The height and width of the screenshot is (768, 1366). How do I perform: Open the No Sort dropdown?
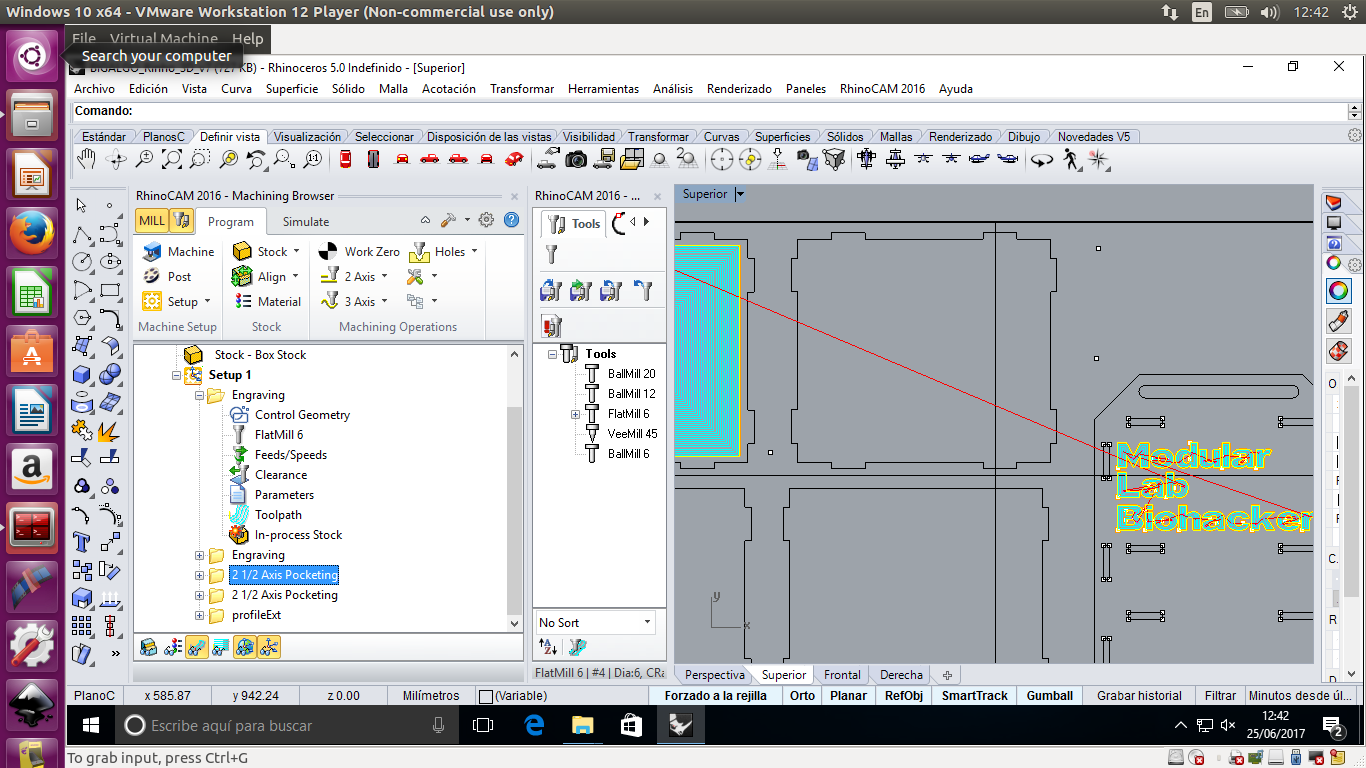[x=595, y=622]
